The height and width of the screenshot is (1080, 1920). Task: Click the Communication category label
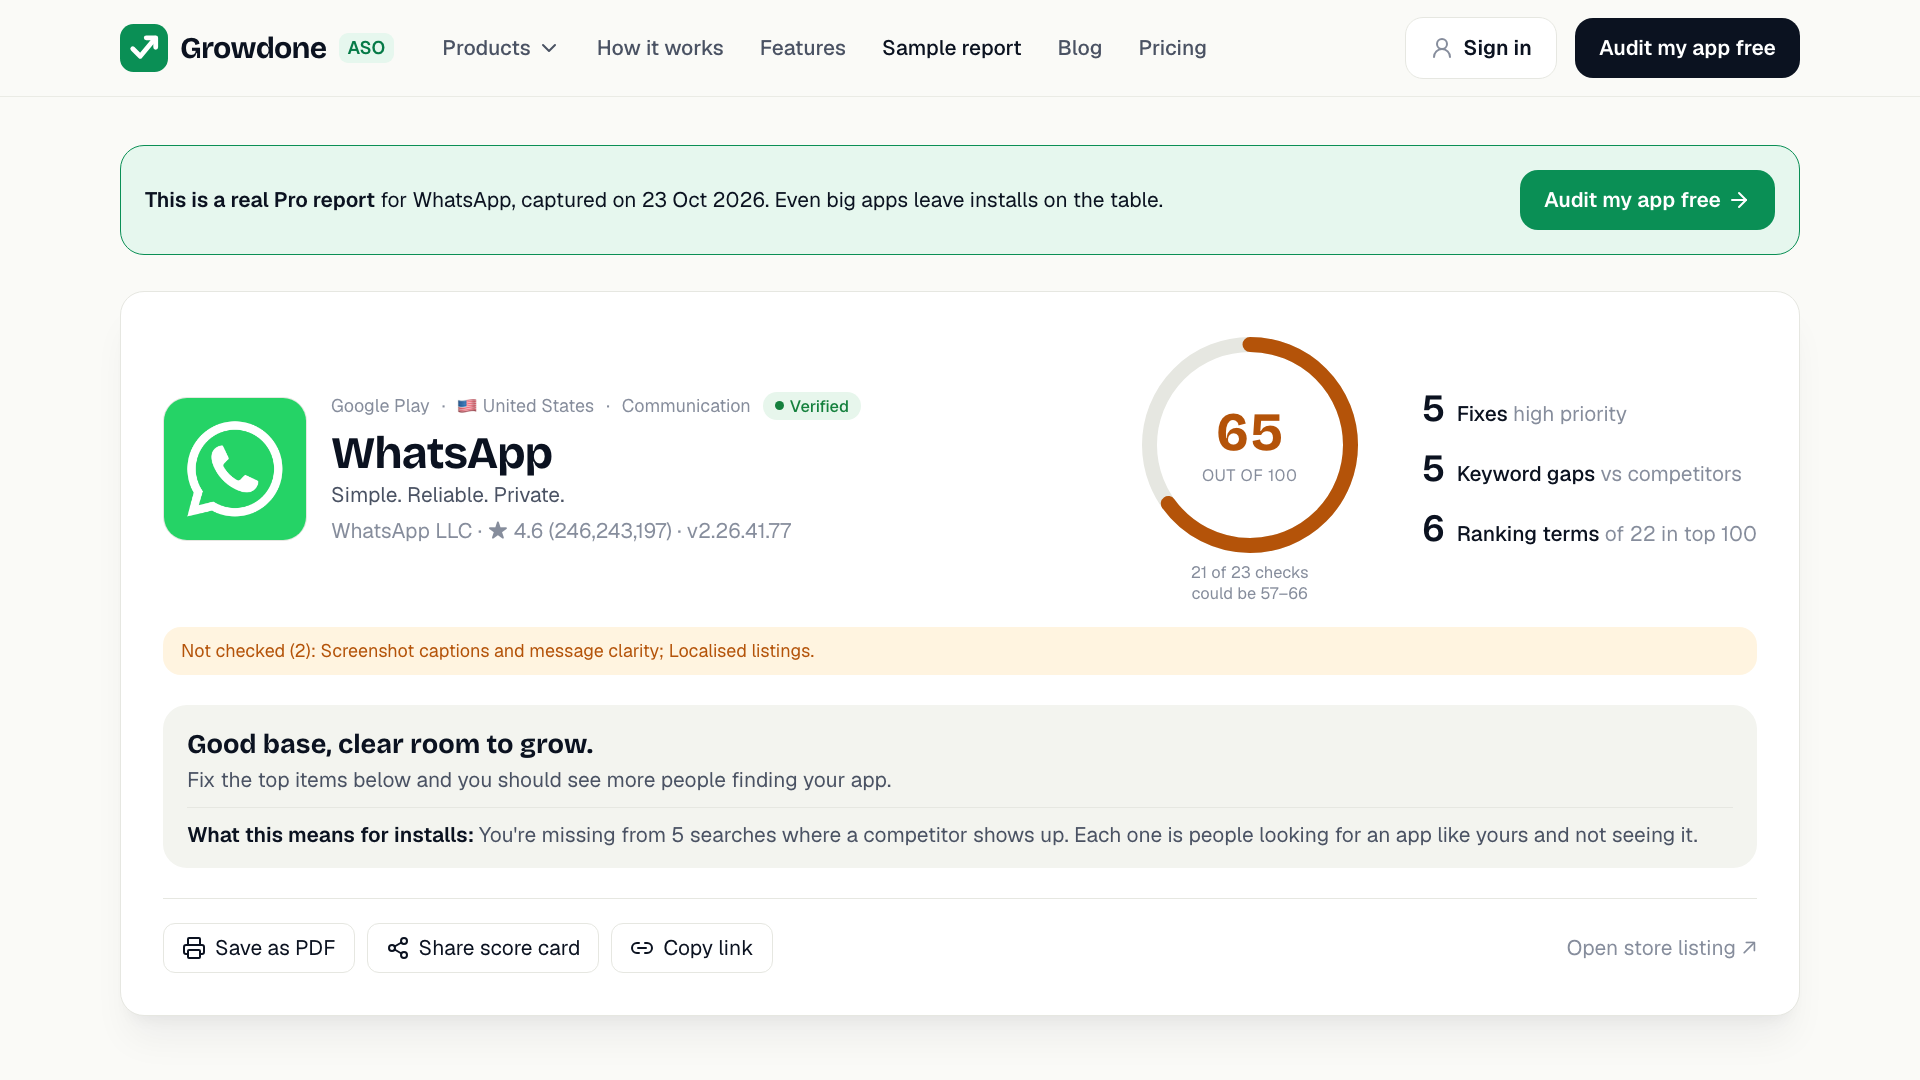click(x=686, y=406)
